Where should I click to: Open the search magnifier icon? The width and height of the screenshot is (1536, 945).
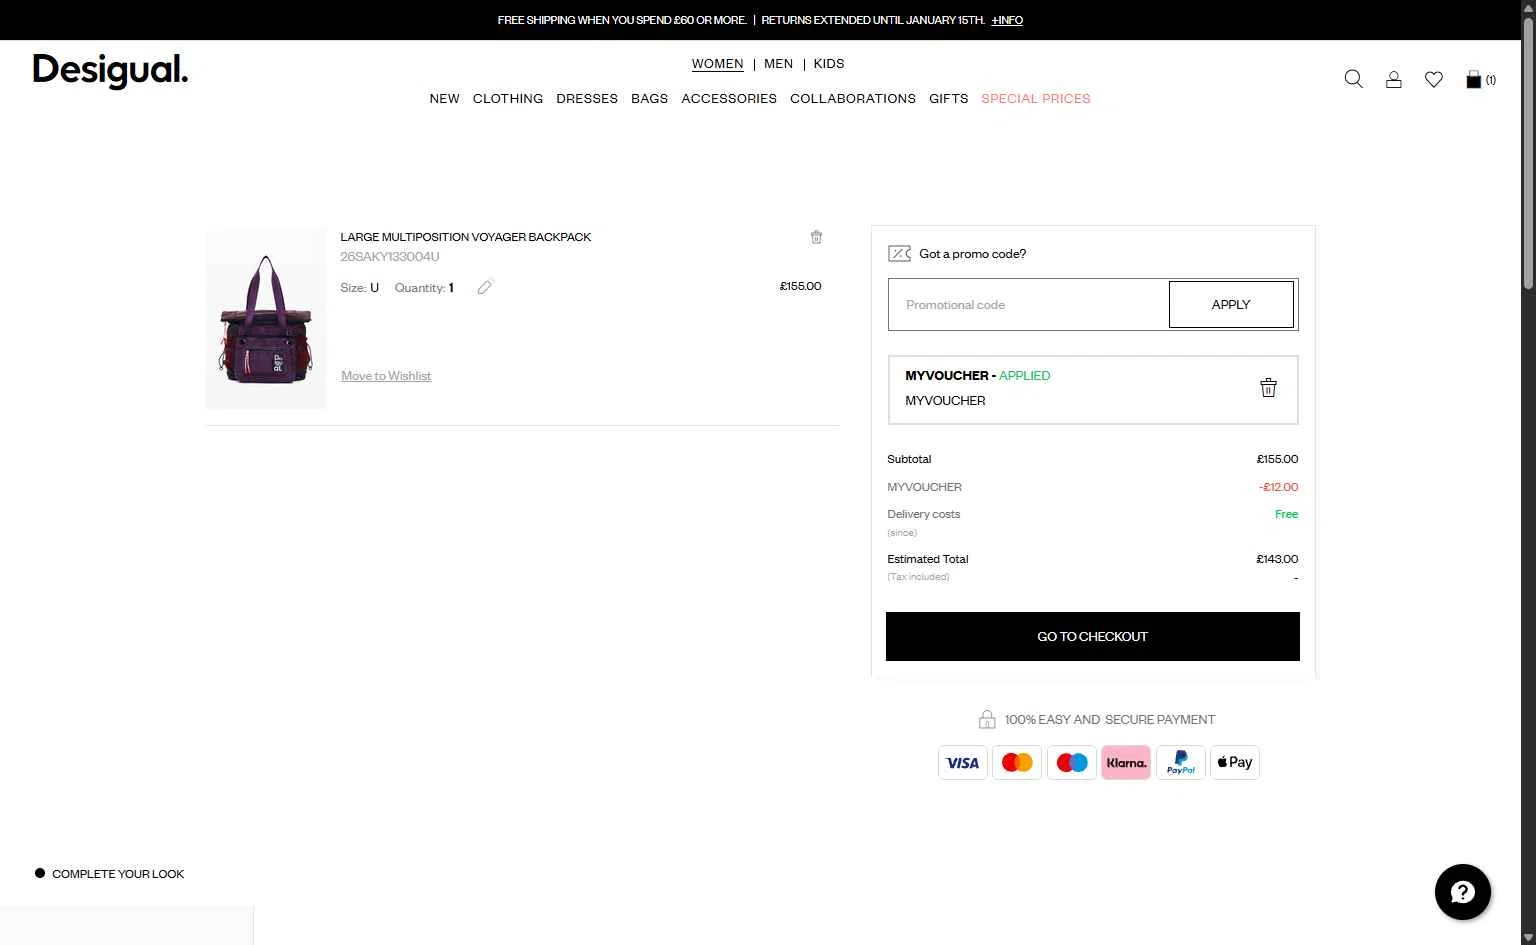pos(1353,79)
